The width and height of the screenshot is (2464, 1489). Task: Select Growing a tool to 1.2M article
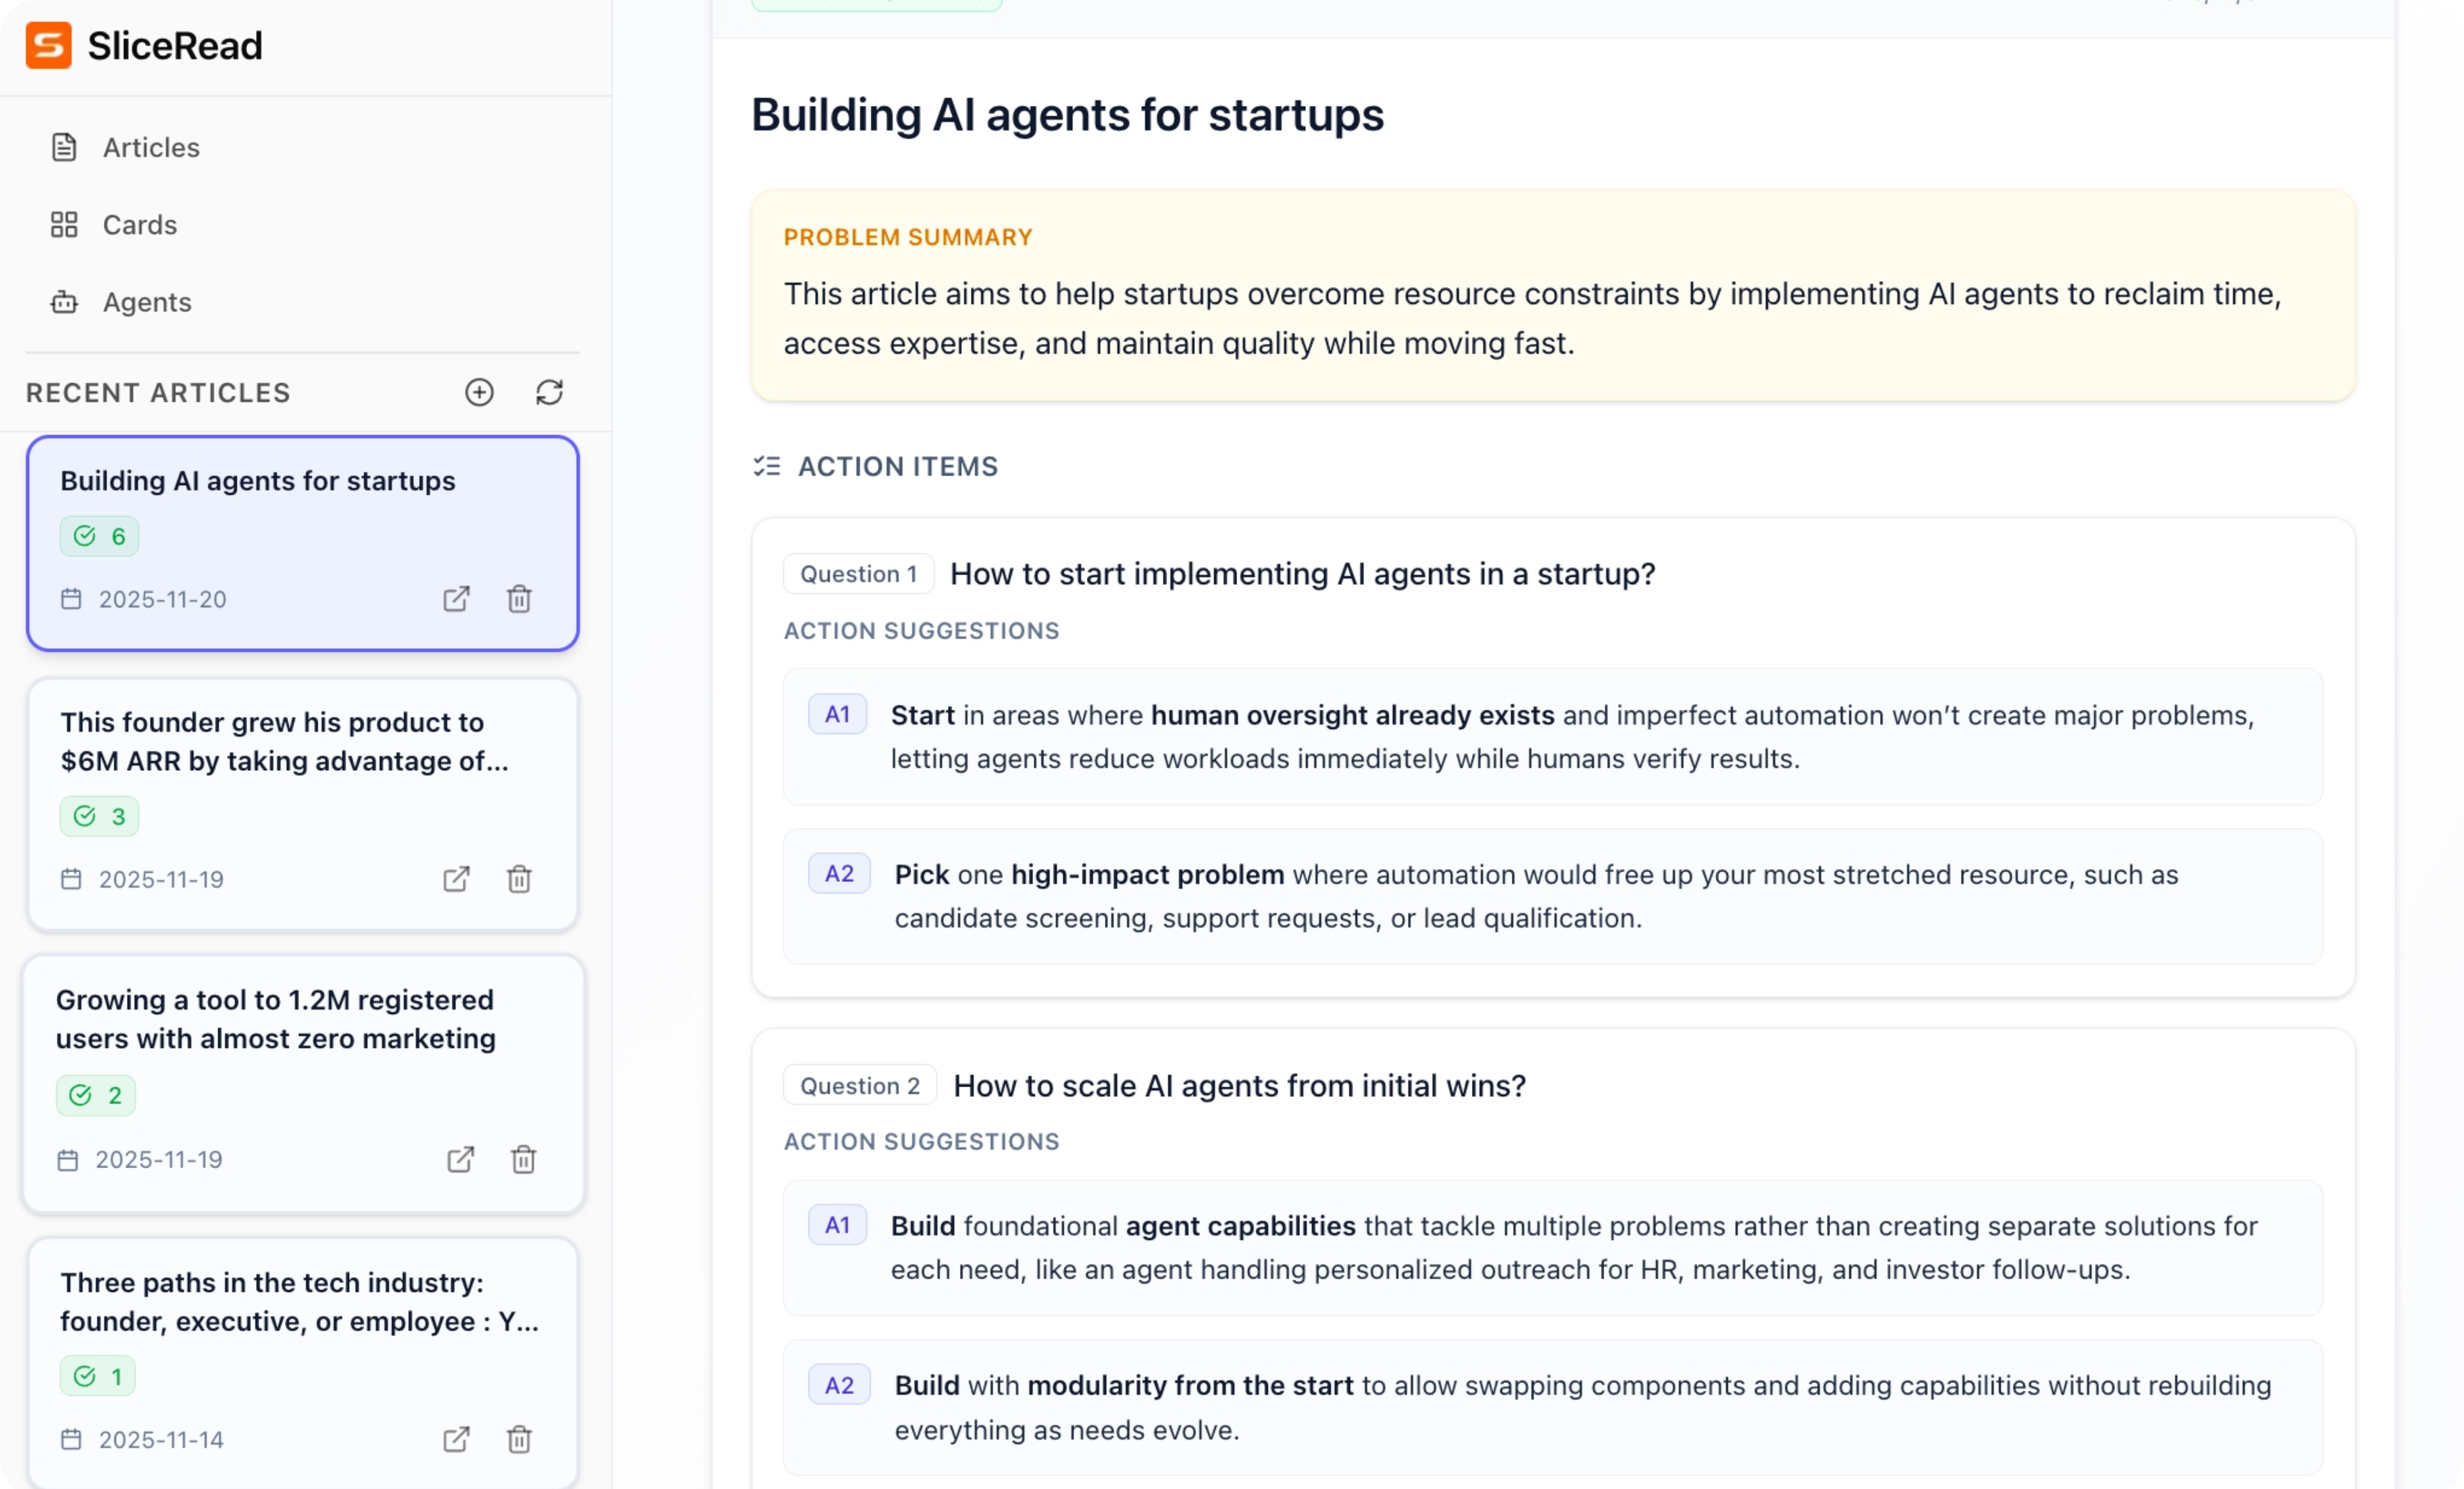point(275,1019)
